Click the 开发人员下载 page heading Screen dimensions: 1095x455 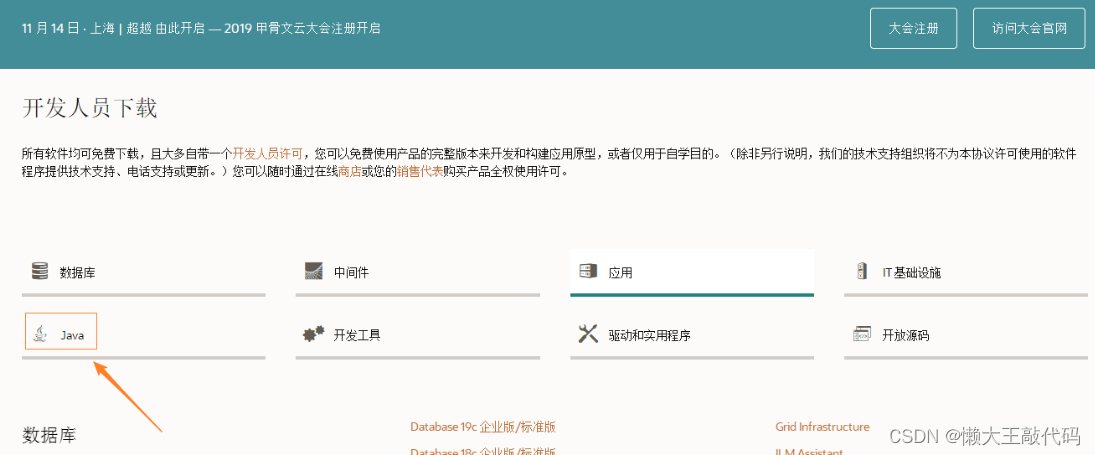(90, 109)
